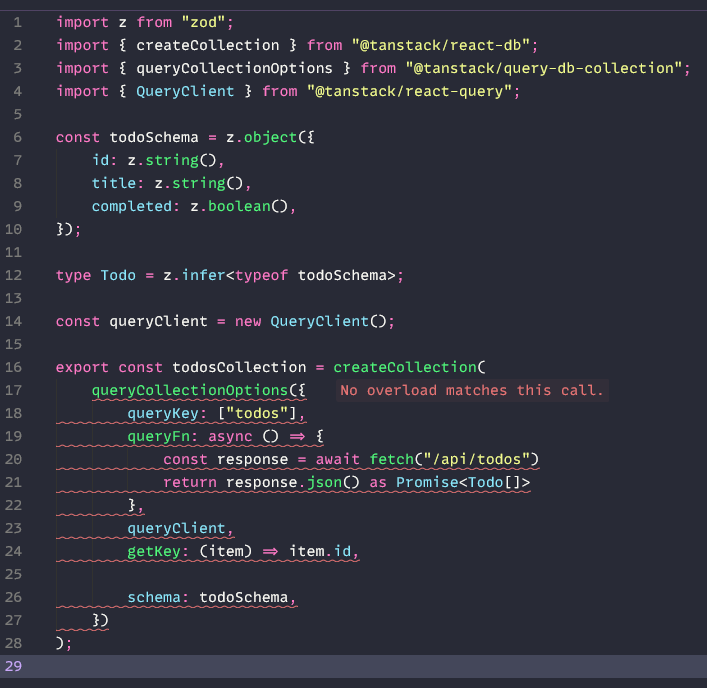Click the Todo type name on line 12
707x688 pixels.
pos(118,275)
